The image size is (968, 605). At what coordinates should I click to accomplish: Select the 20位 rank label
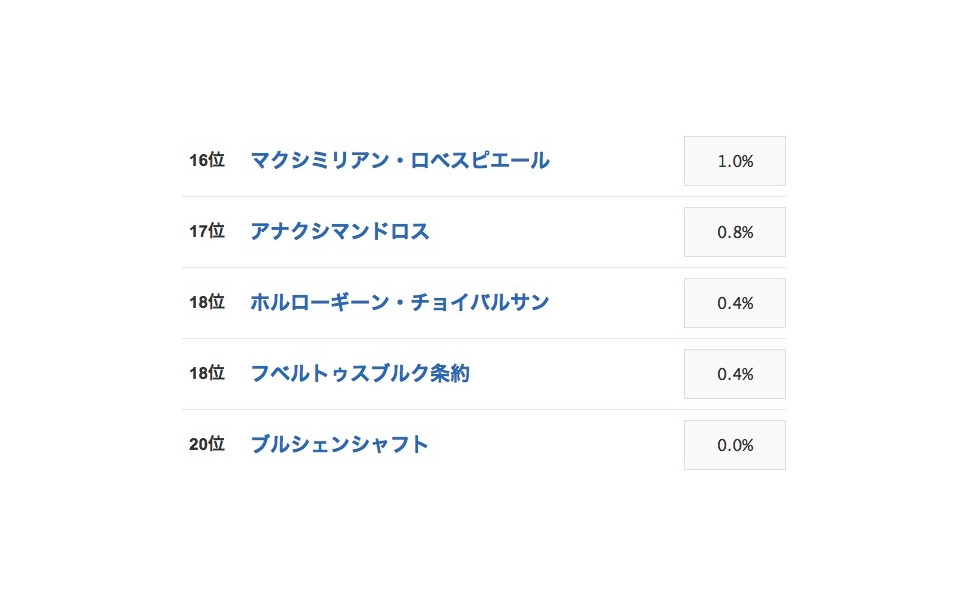pyautogui.click(x=207, y=445)
